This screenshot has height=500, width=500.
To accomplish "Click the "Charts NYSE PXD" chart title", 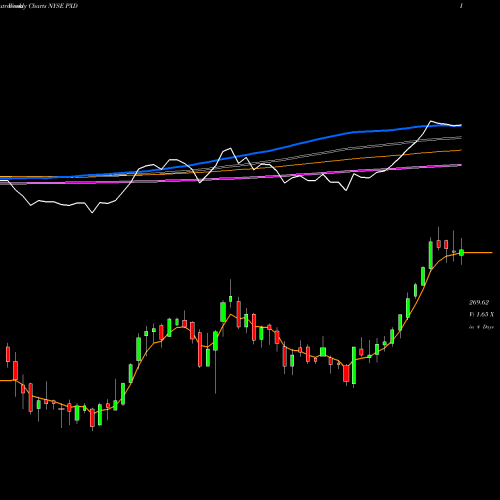I will click(53, 6).
